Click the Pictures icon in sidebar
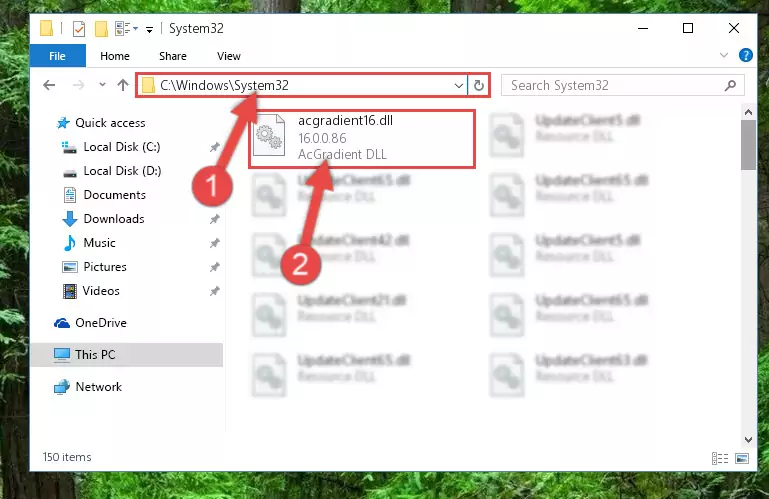The width and height of the screenshot is (769, 499). click(70, 267)
